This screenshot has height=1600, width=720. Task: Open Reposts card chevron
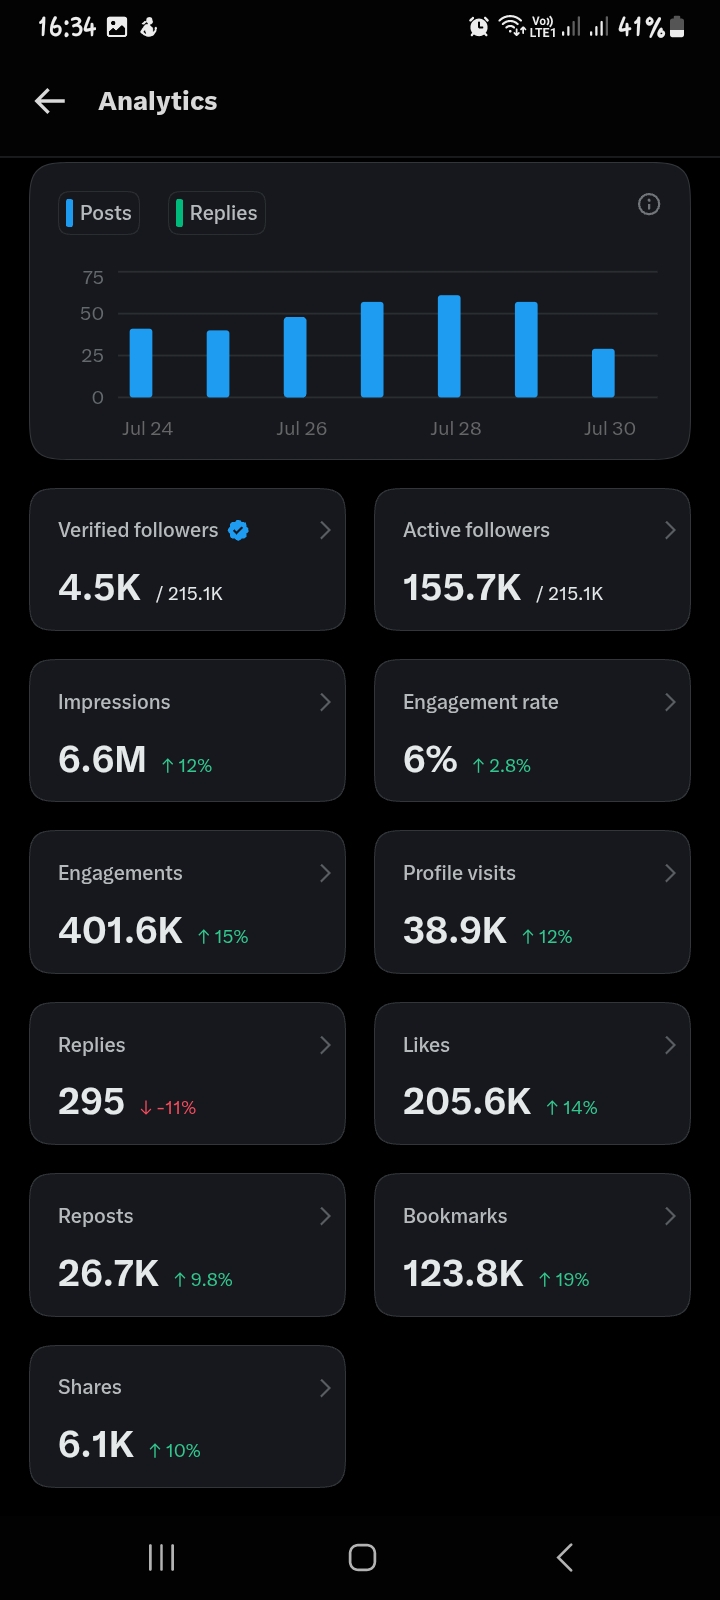pos(325,1216)
